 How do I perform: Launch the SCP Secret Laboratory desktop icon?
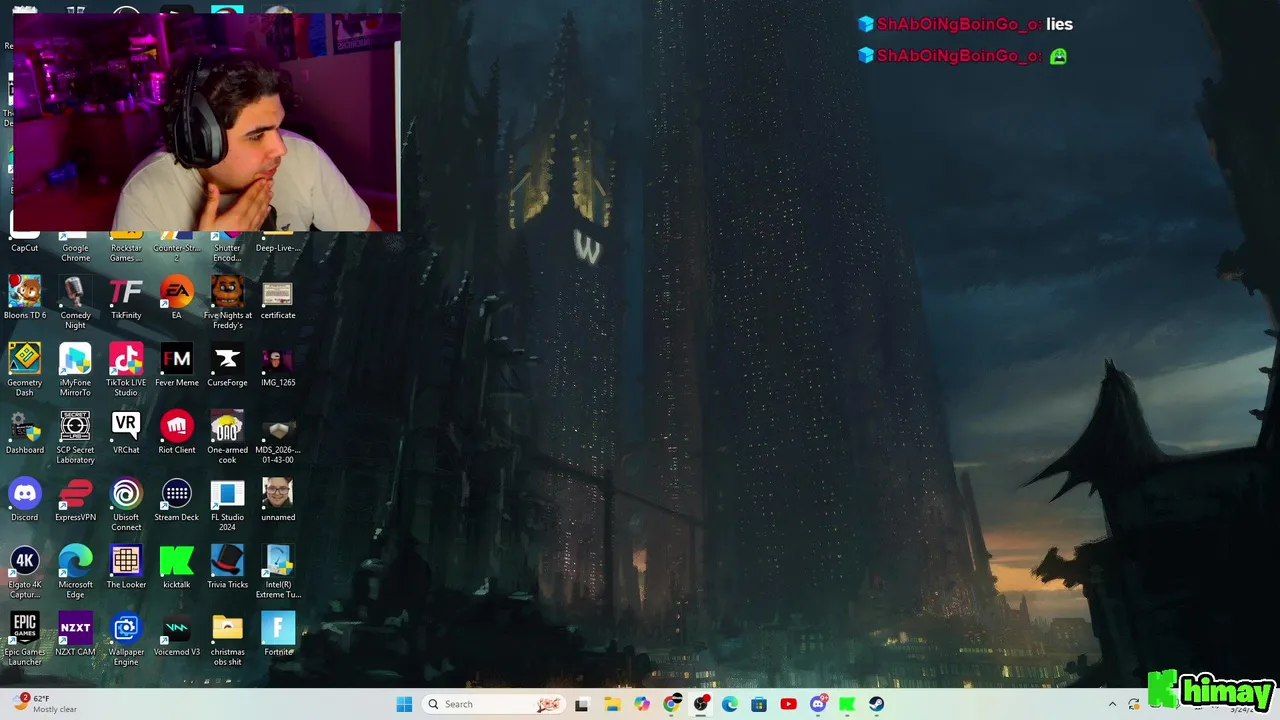click(x=75, y=427)
